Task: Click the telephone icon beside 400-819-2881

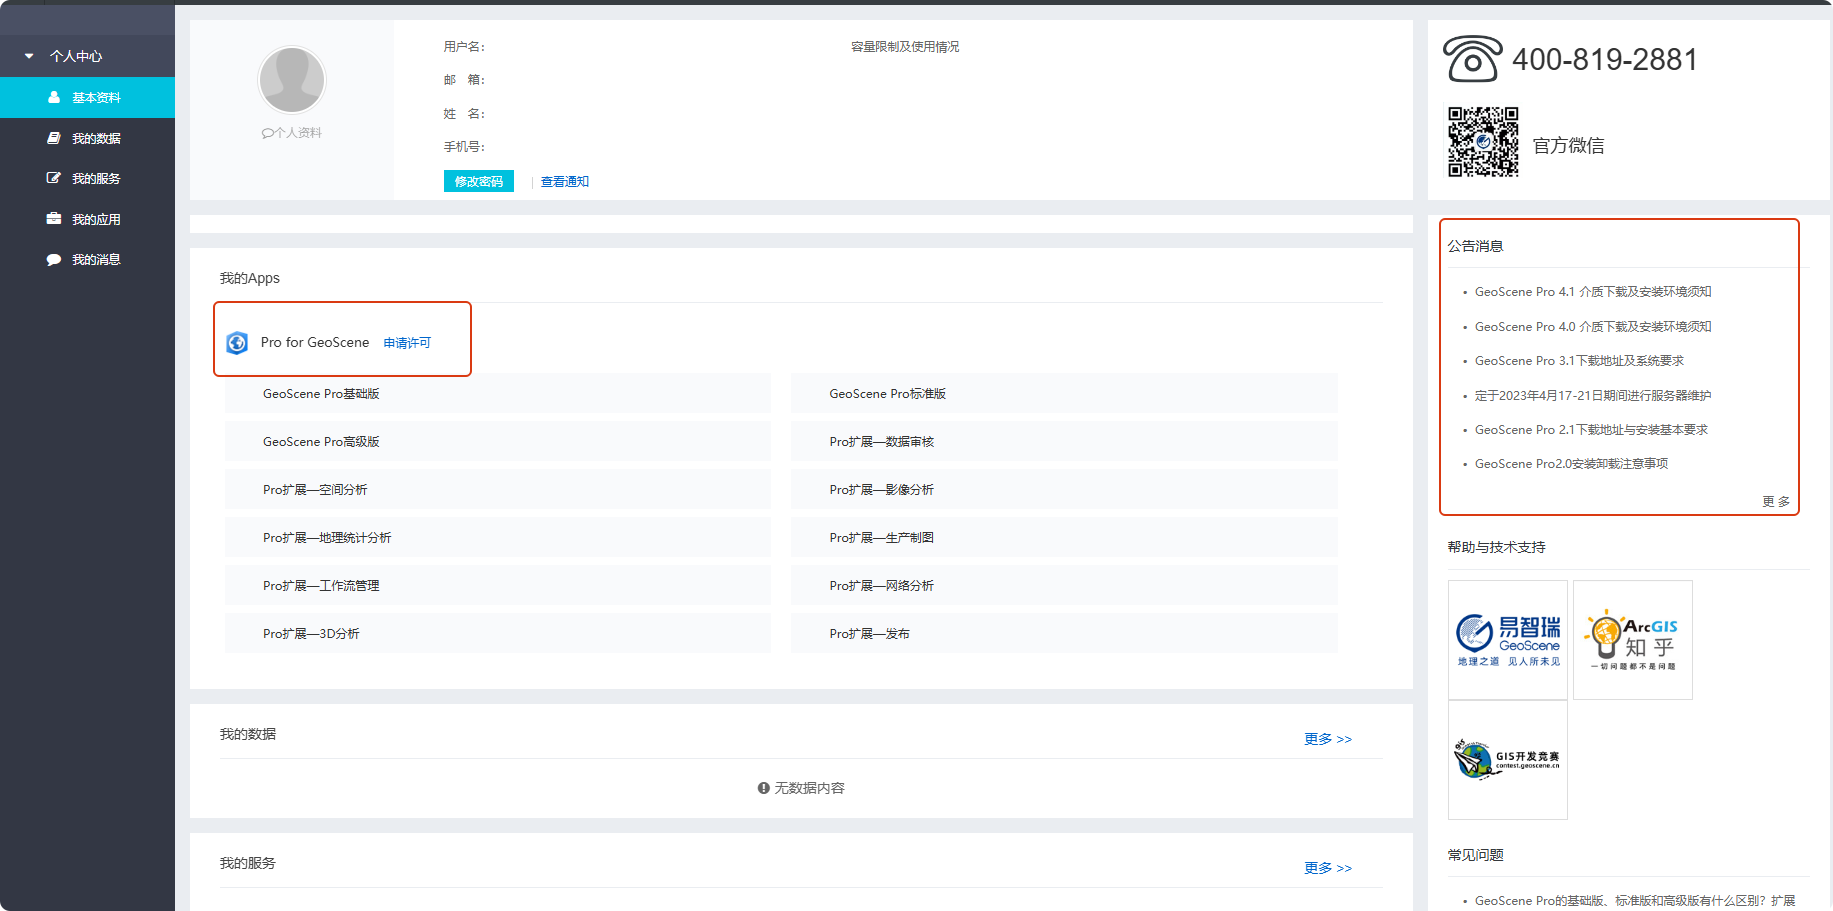Action: [1472, 59]
